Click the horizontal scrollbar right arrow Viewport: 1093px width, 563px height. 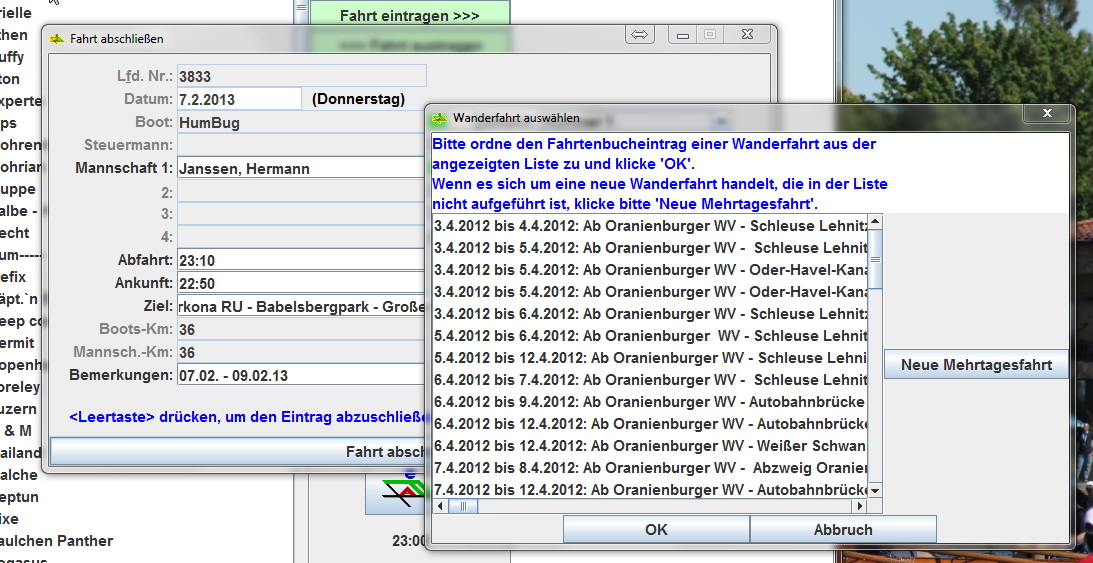pos(860,506)
